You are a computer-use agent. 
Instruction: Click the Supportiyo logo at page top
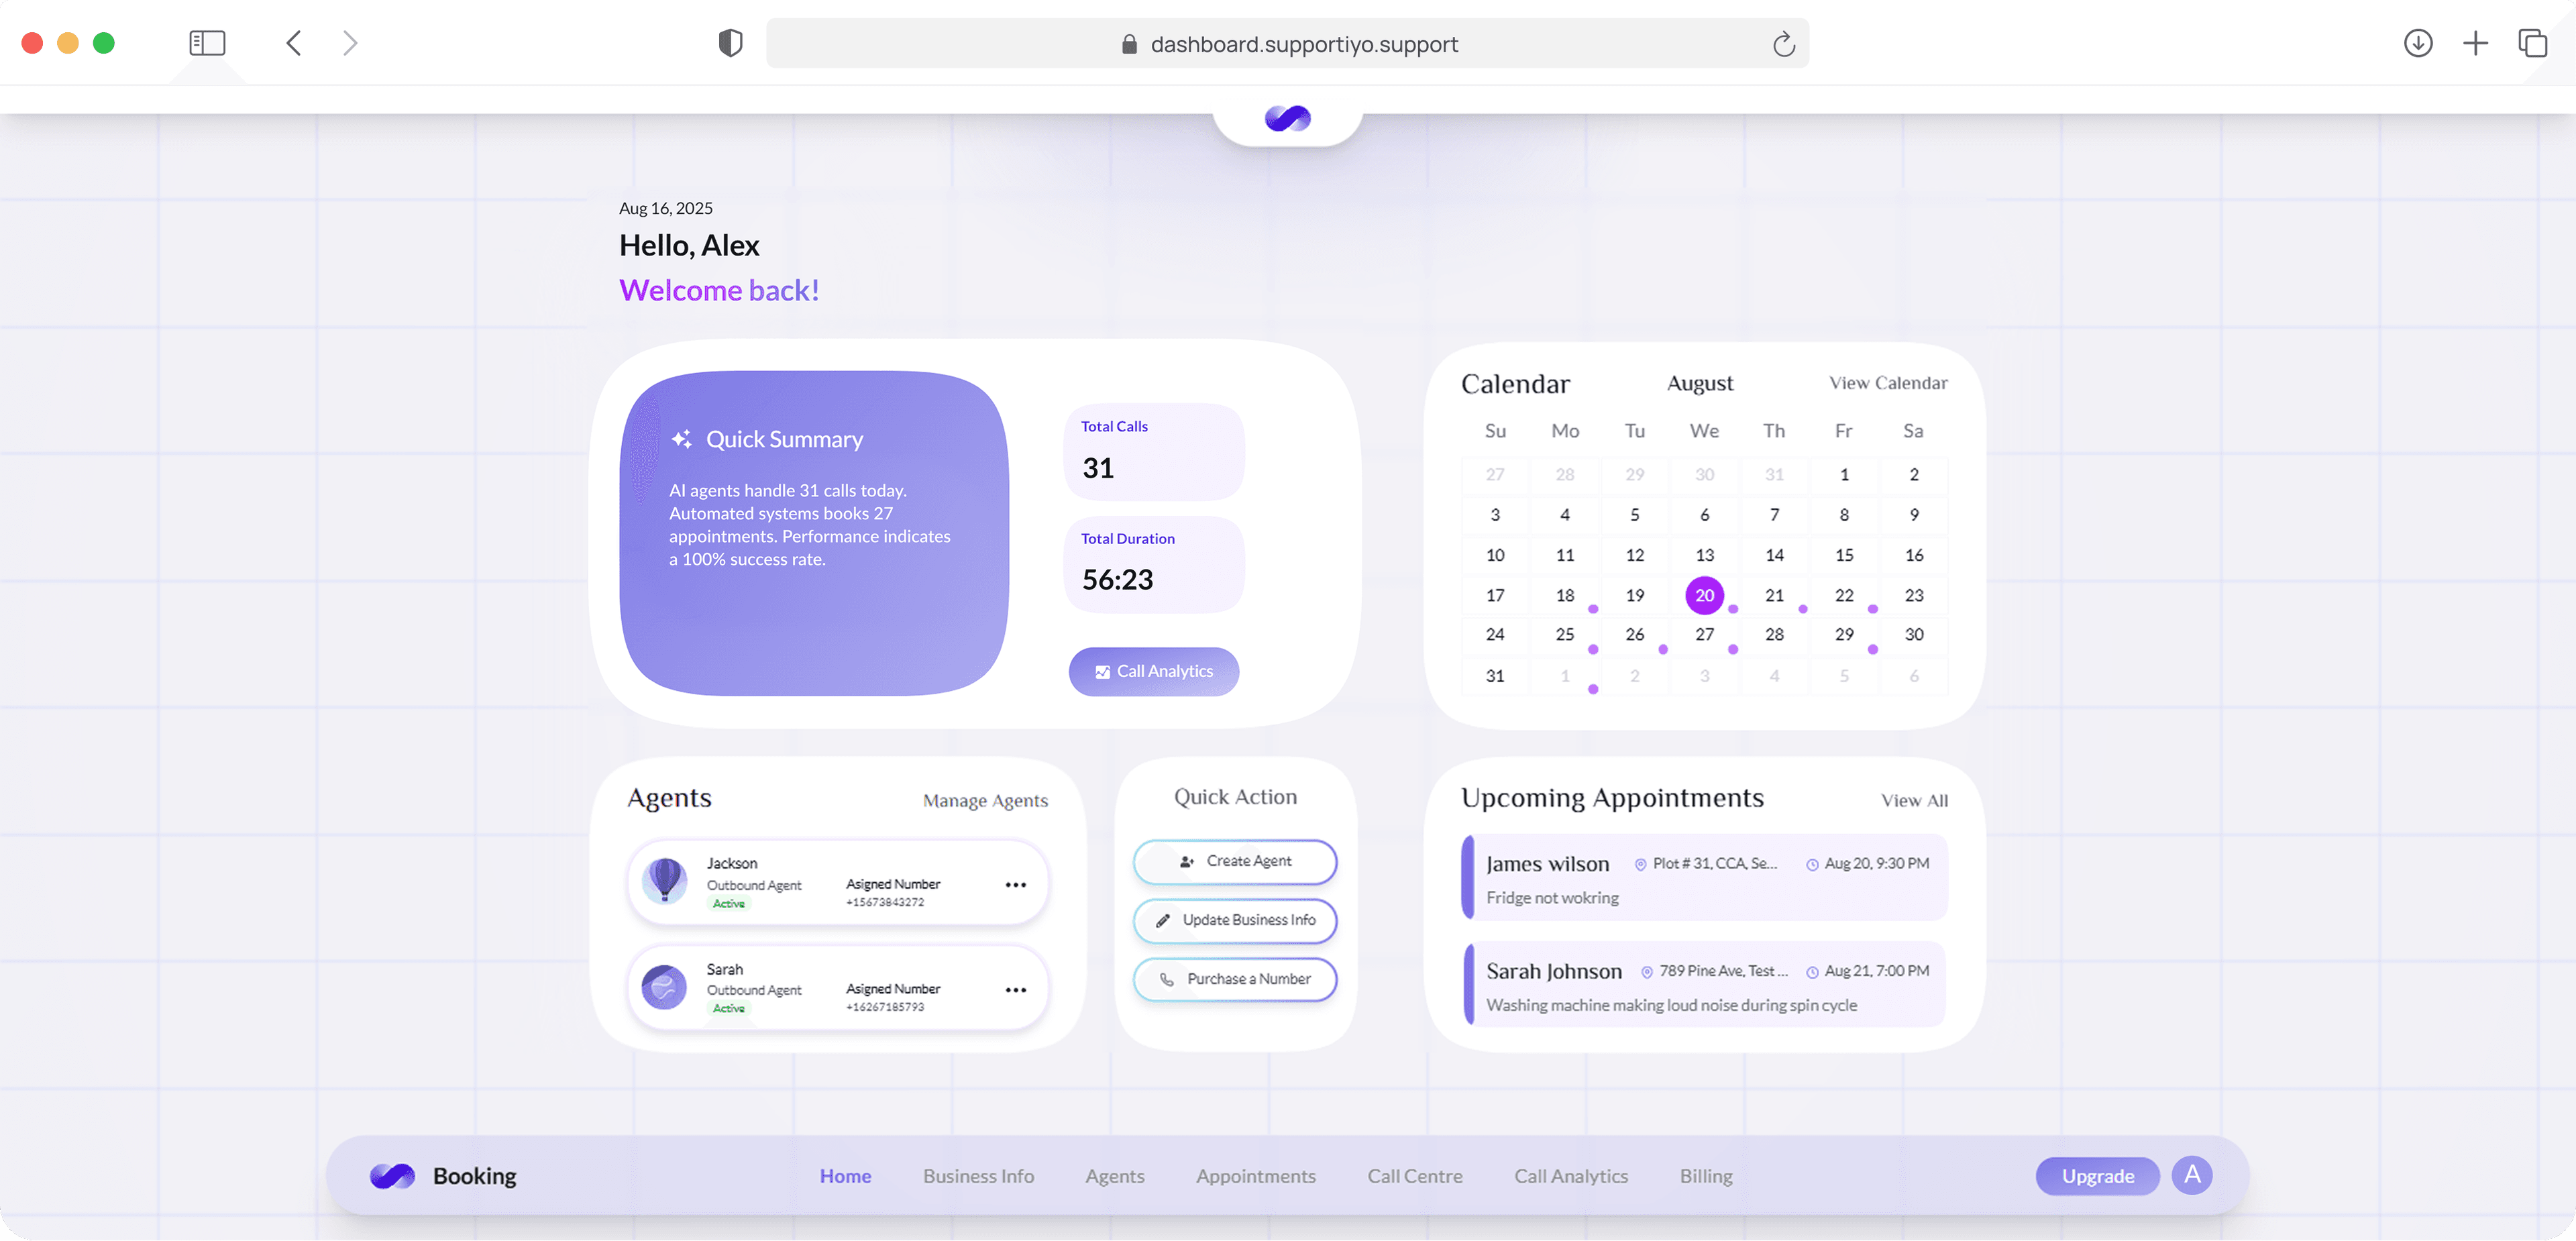pos(1287,118)
